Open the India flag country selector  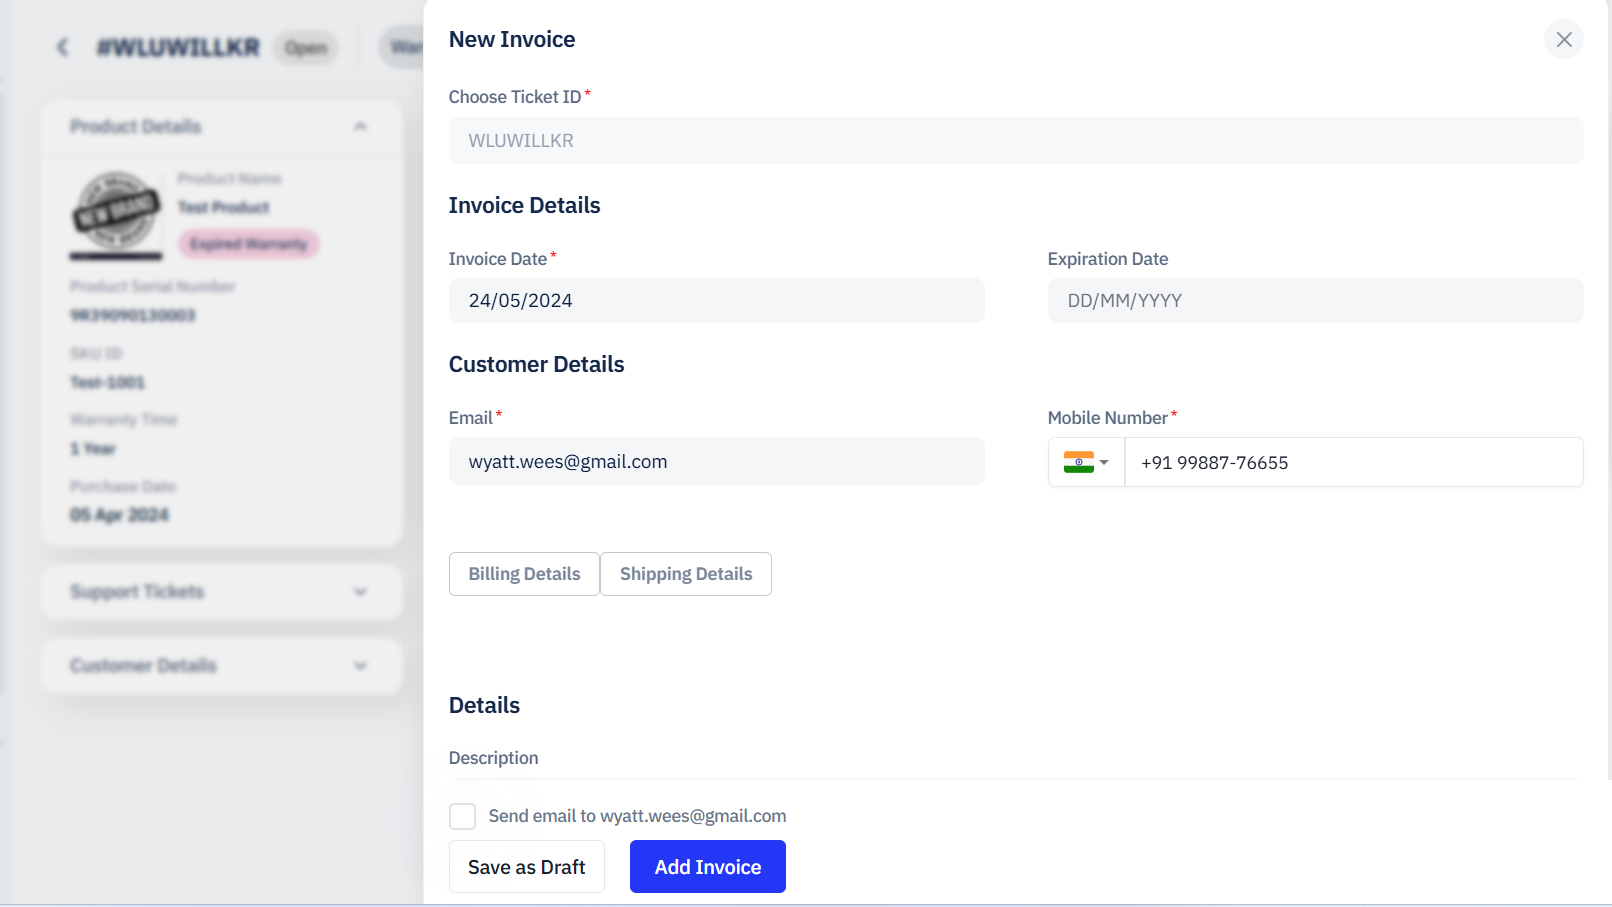(1086, 462)
